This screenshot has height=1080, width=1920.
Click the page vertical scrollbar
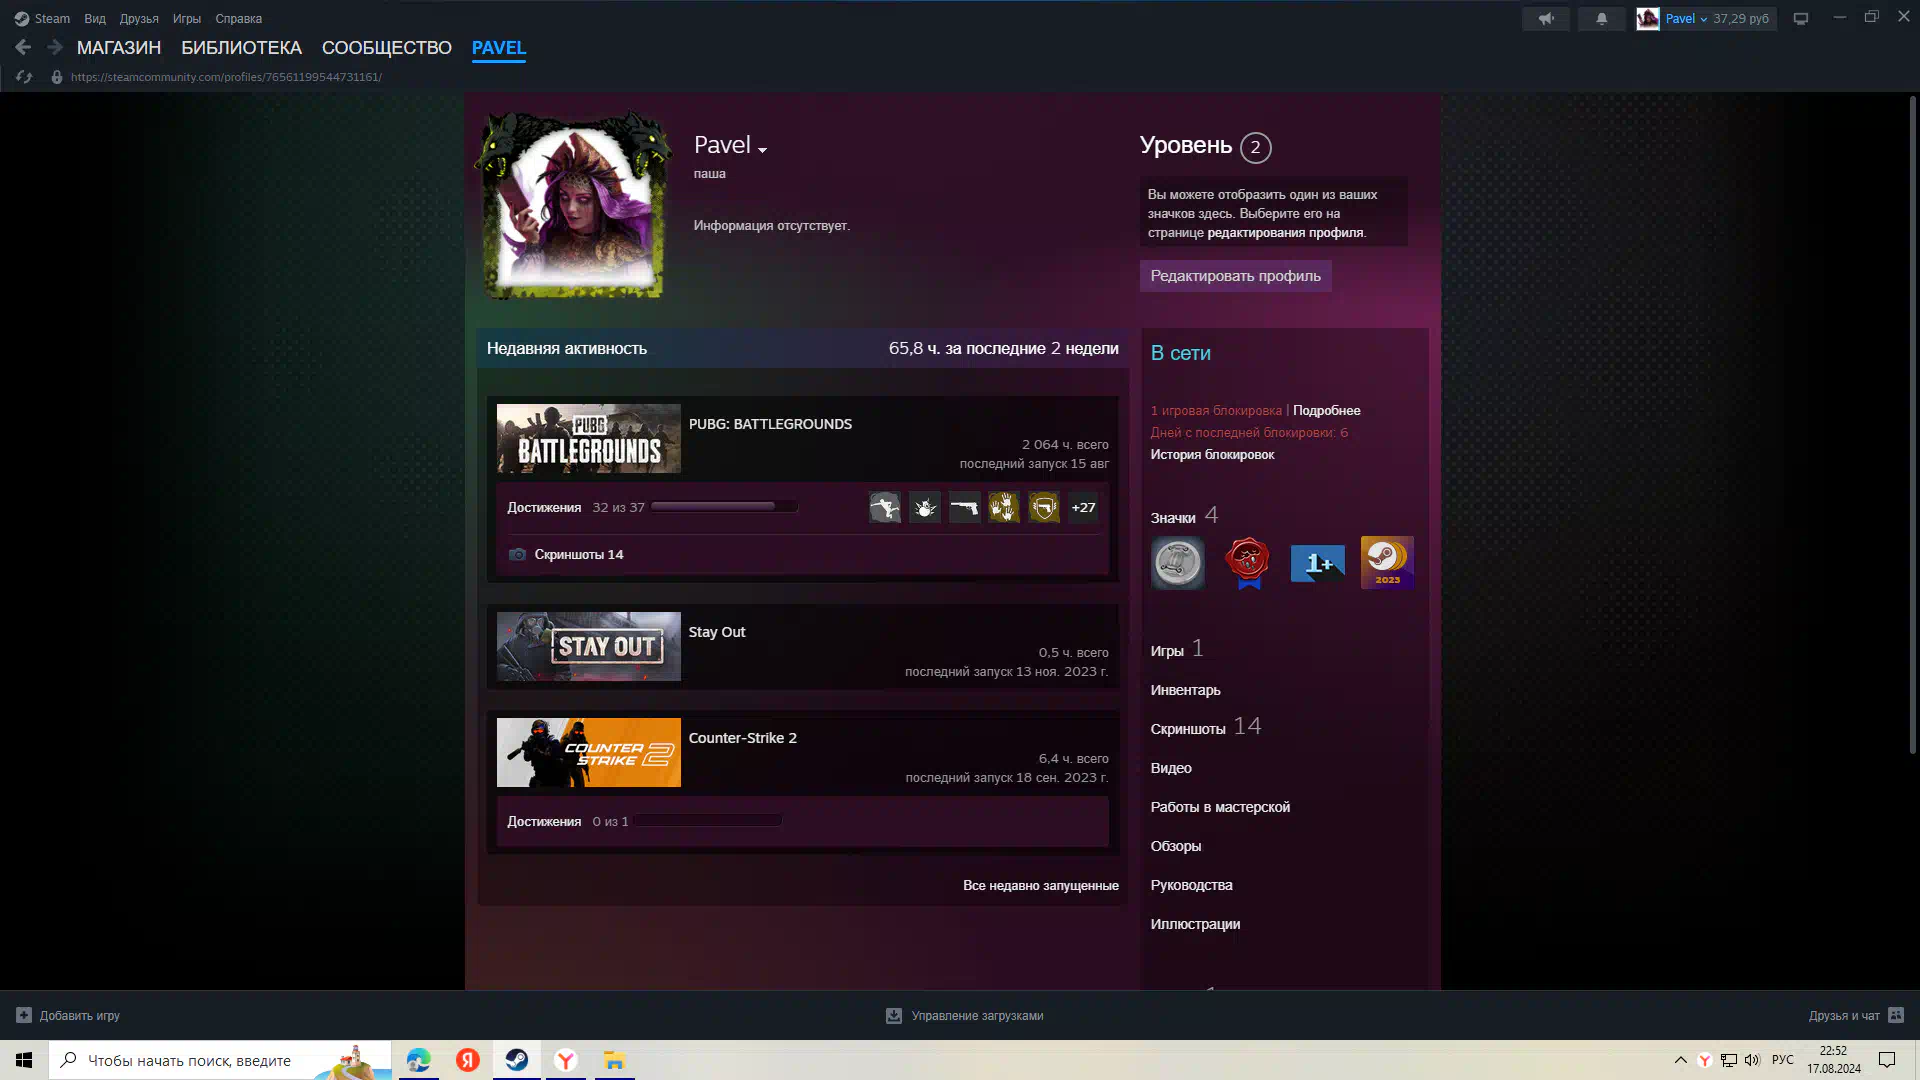coord(1913,425)
